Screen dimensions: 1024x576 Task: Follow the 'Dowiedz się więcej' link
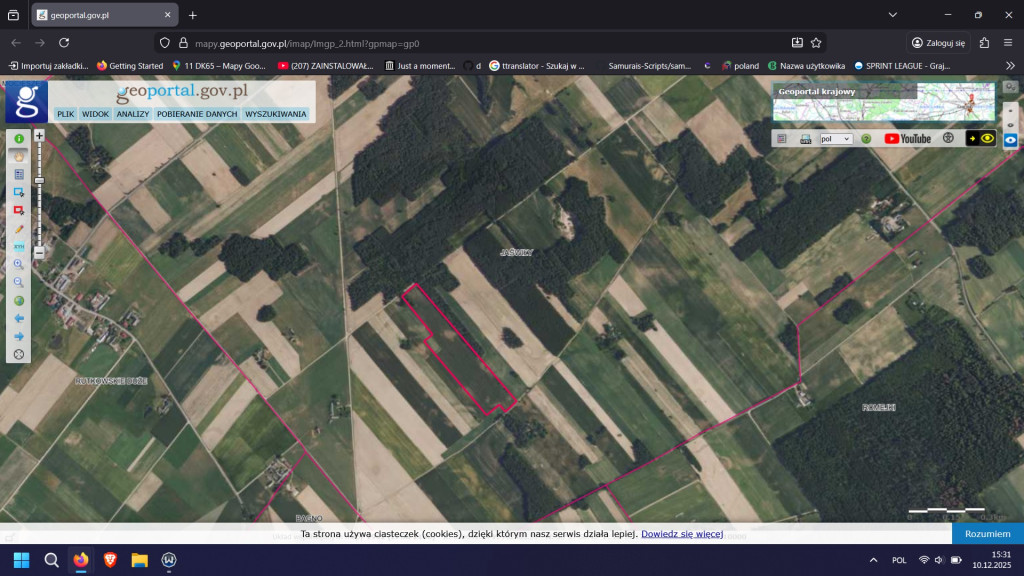tap(682, 534)
